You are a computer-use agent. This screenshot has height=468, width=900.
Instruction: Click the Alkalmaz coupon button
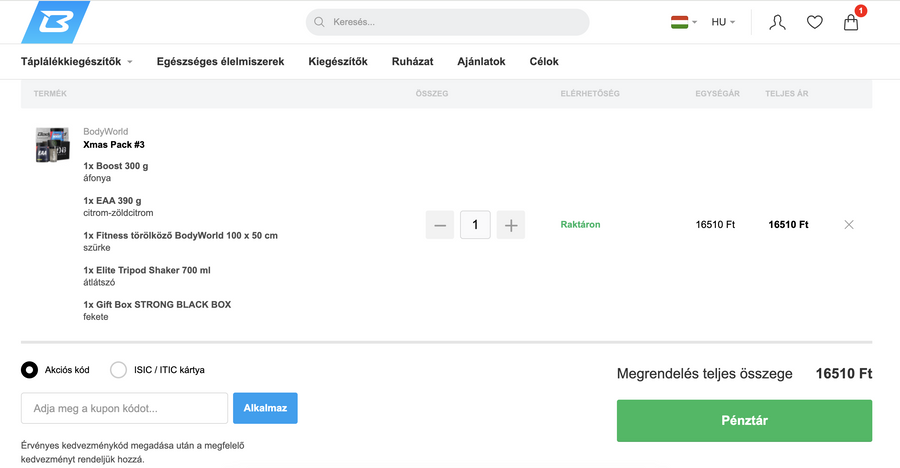coord(265,408)
